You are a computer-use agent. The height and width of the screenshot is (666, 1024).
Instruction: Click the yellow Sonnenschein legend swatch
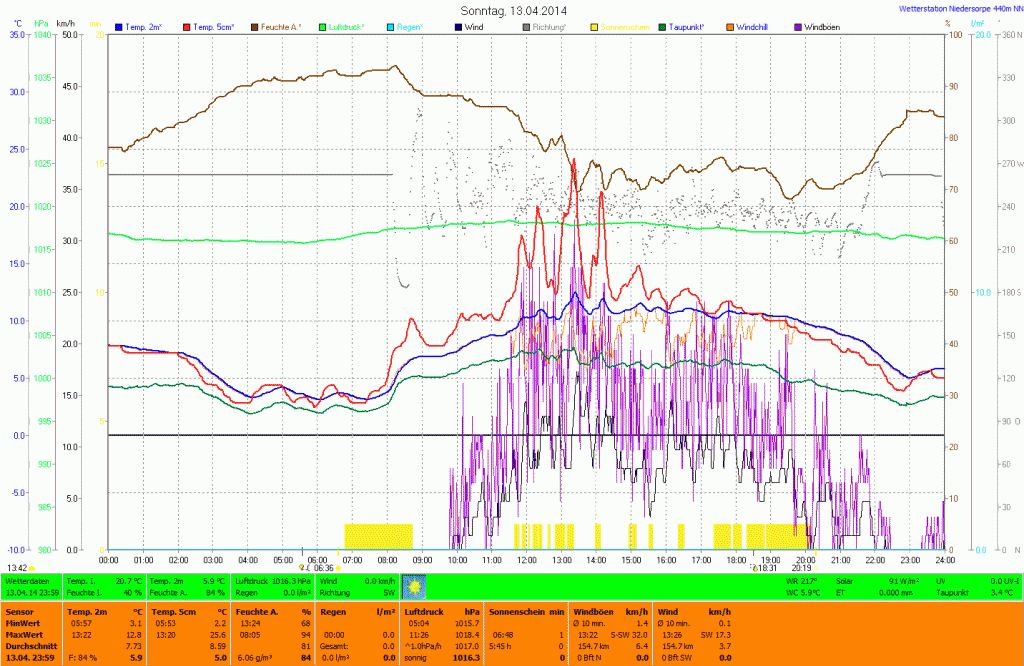click(x=593, y=26)
